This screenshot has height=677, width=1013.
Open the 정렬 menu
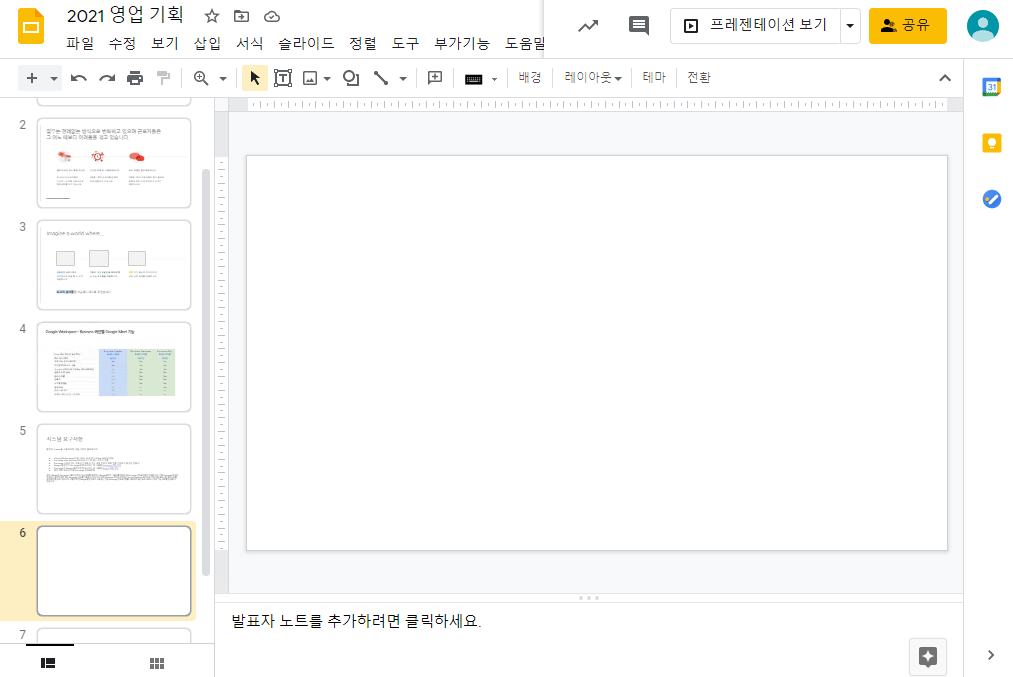(363, 43)
